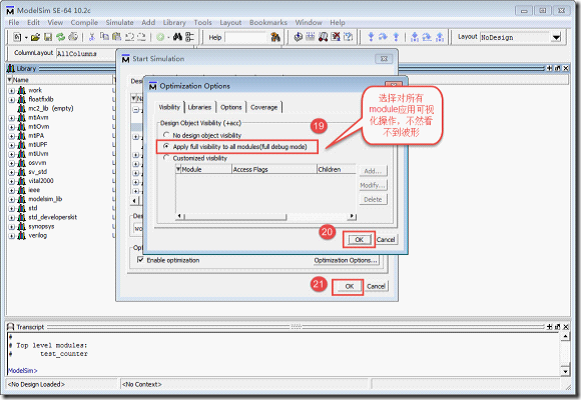Screen dimensions: 581x400
Task: Click the Undo toolbar icon
Action: pos(129,37)
